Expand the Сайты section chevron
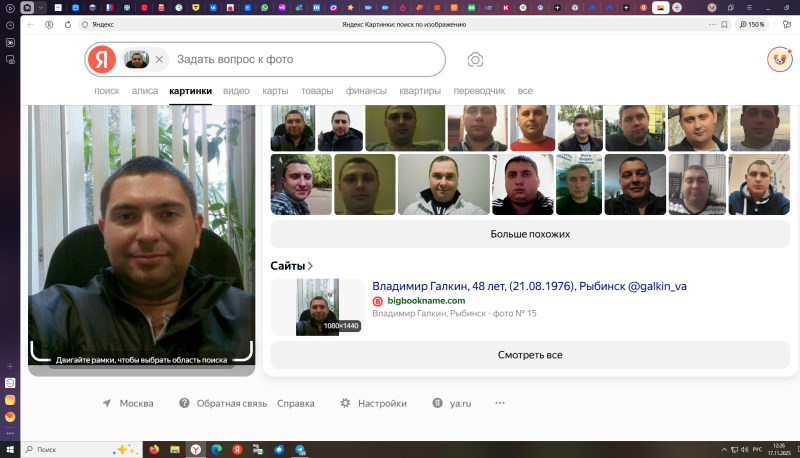 click(311, 266)
